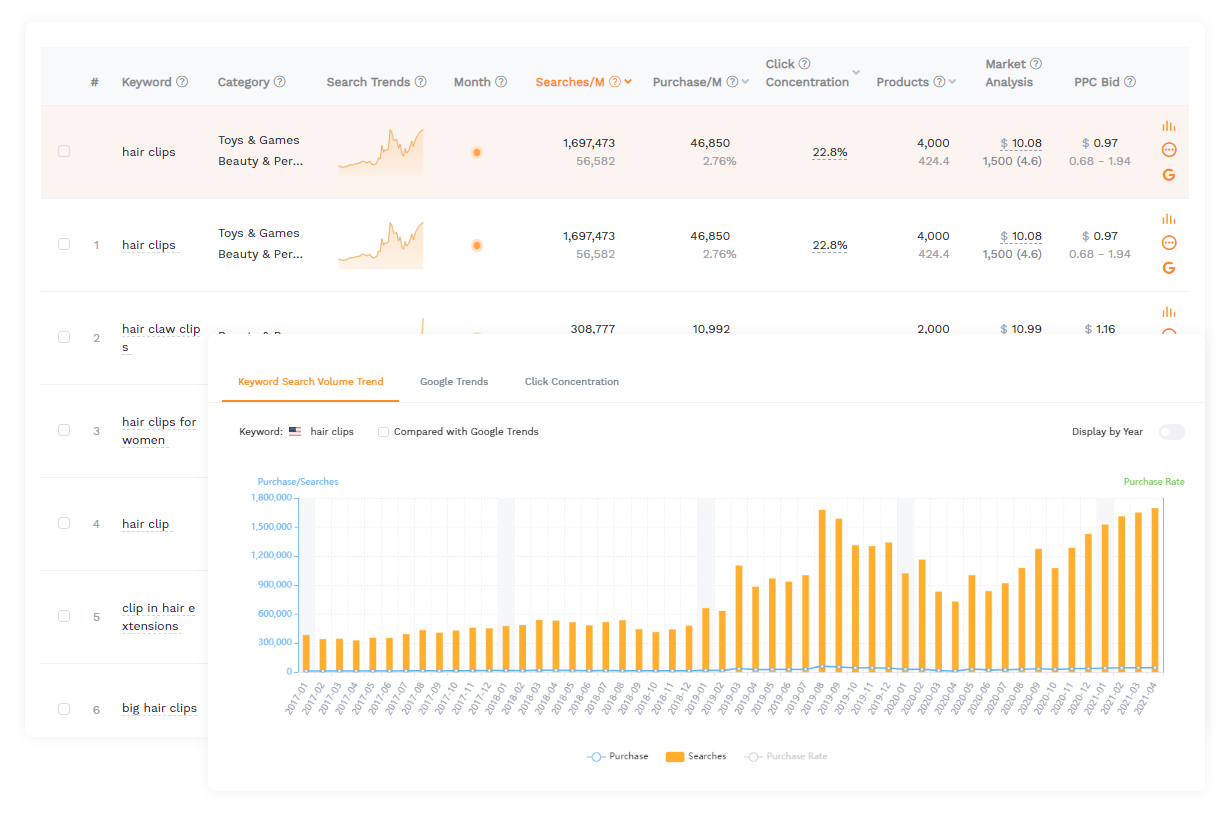Click the help icon beside Search Trends header

[x=421, y=82]
